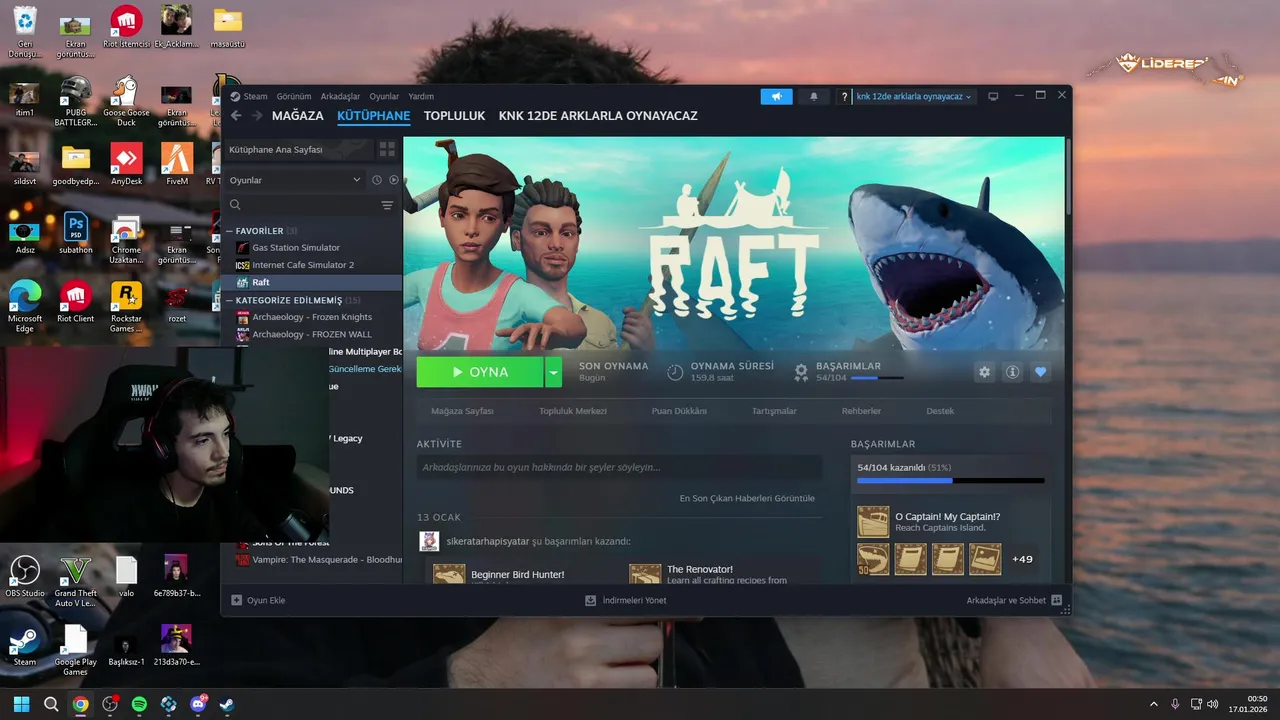Open Tartışmalar link

(x=774, y=411)
